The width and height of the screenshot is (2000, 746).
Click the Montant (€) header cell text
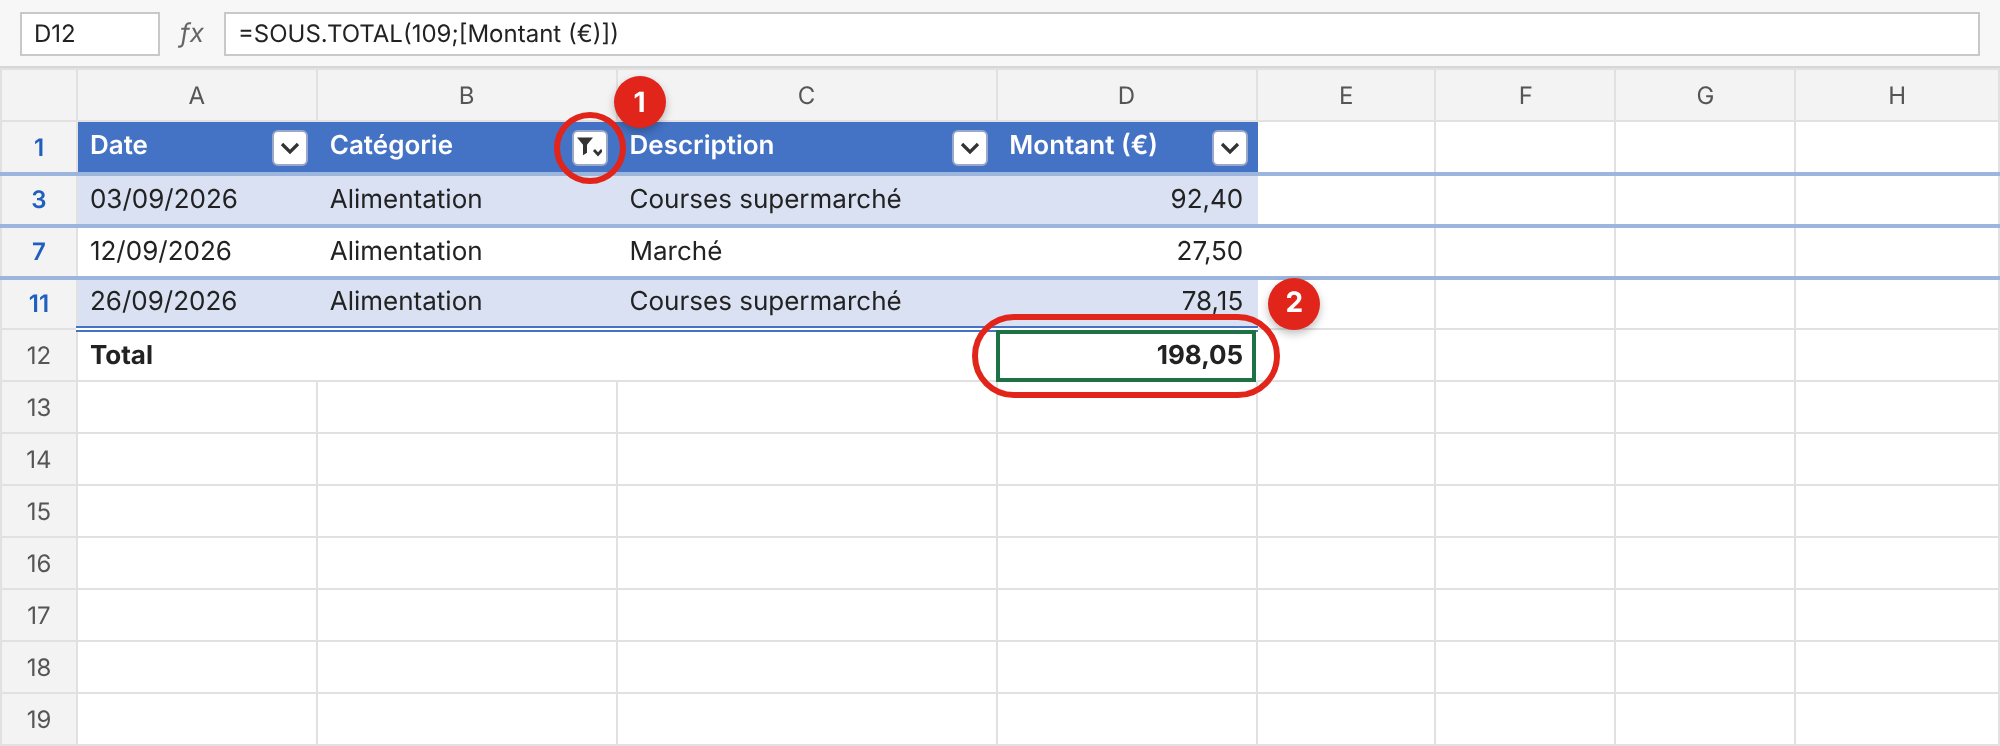coord(1083,146)
